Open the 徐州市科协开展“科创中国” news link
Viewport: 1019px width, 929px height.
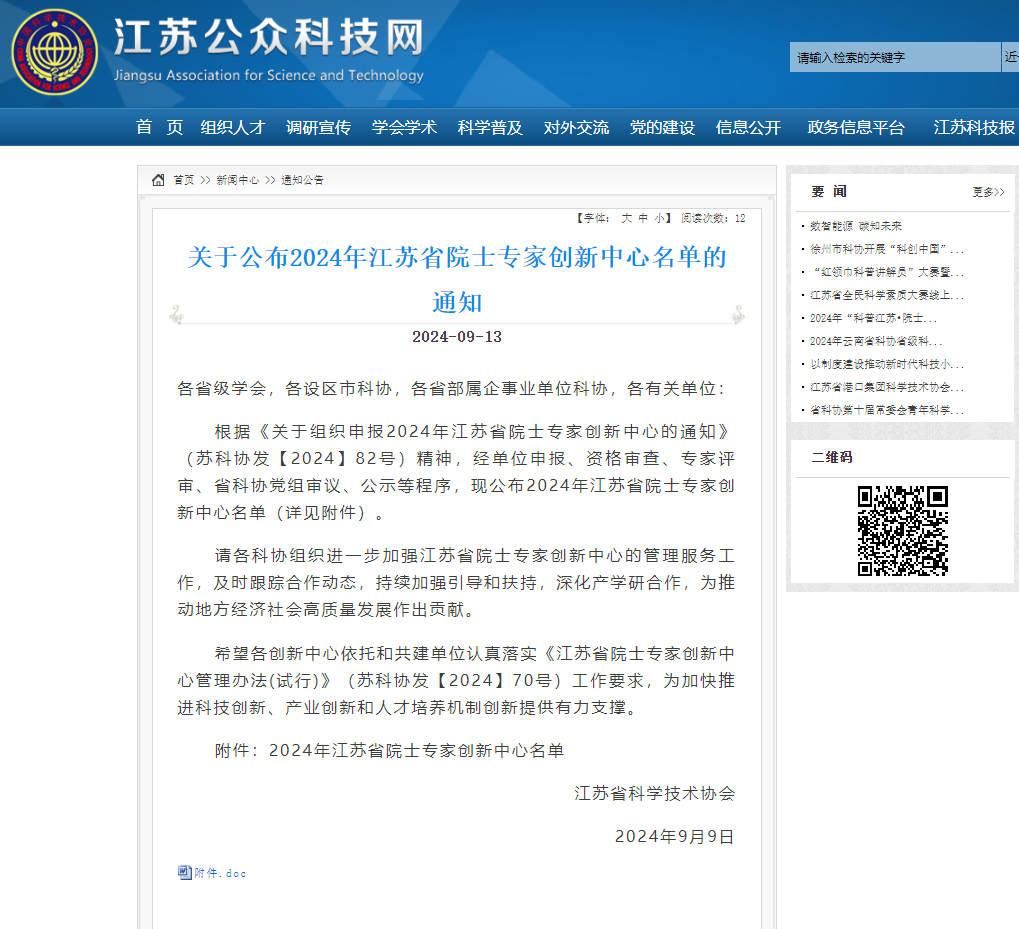click(886, 249)
